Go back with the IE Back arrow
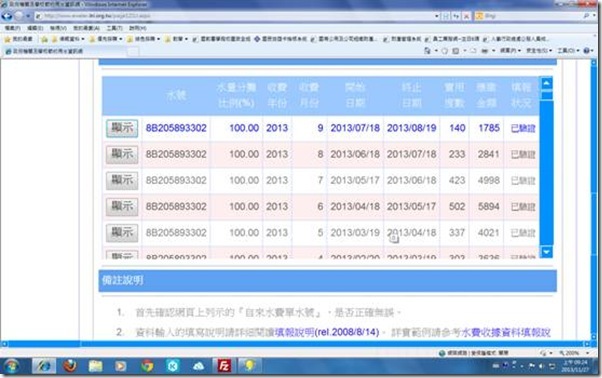Viewport: 602px width, 378px height. pos(7,16)
